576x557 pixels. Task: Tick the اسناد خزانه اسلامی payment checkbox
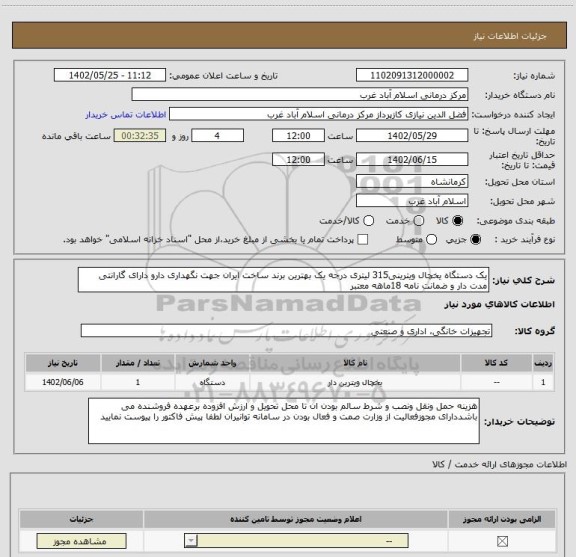pos(363,240)
